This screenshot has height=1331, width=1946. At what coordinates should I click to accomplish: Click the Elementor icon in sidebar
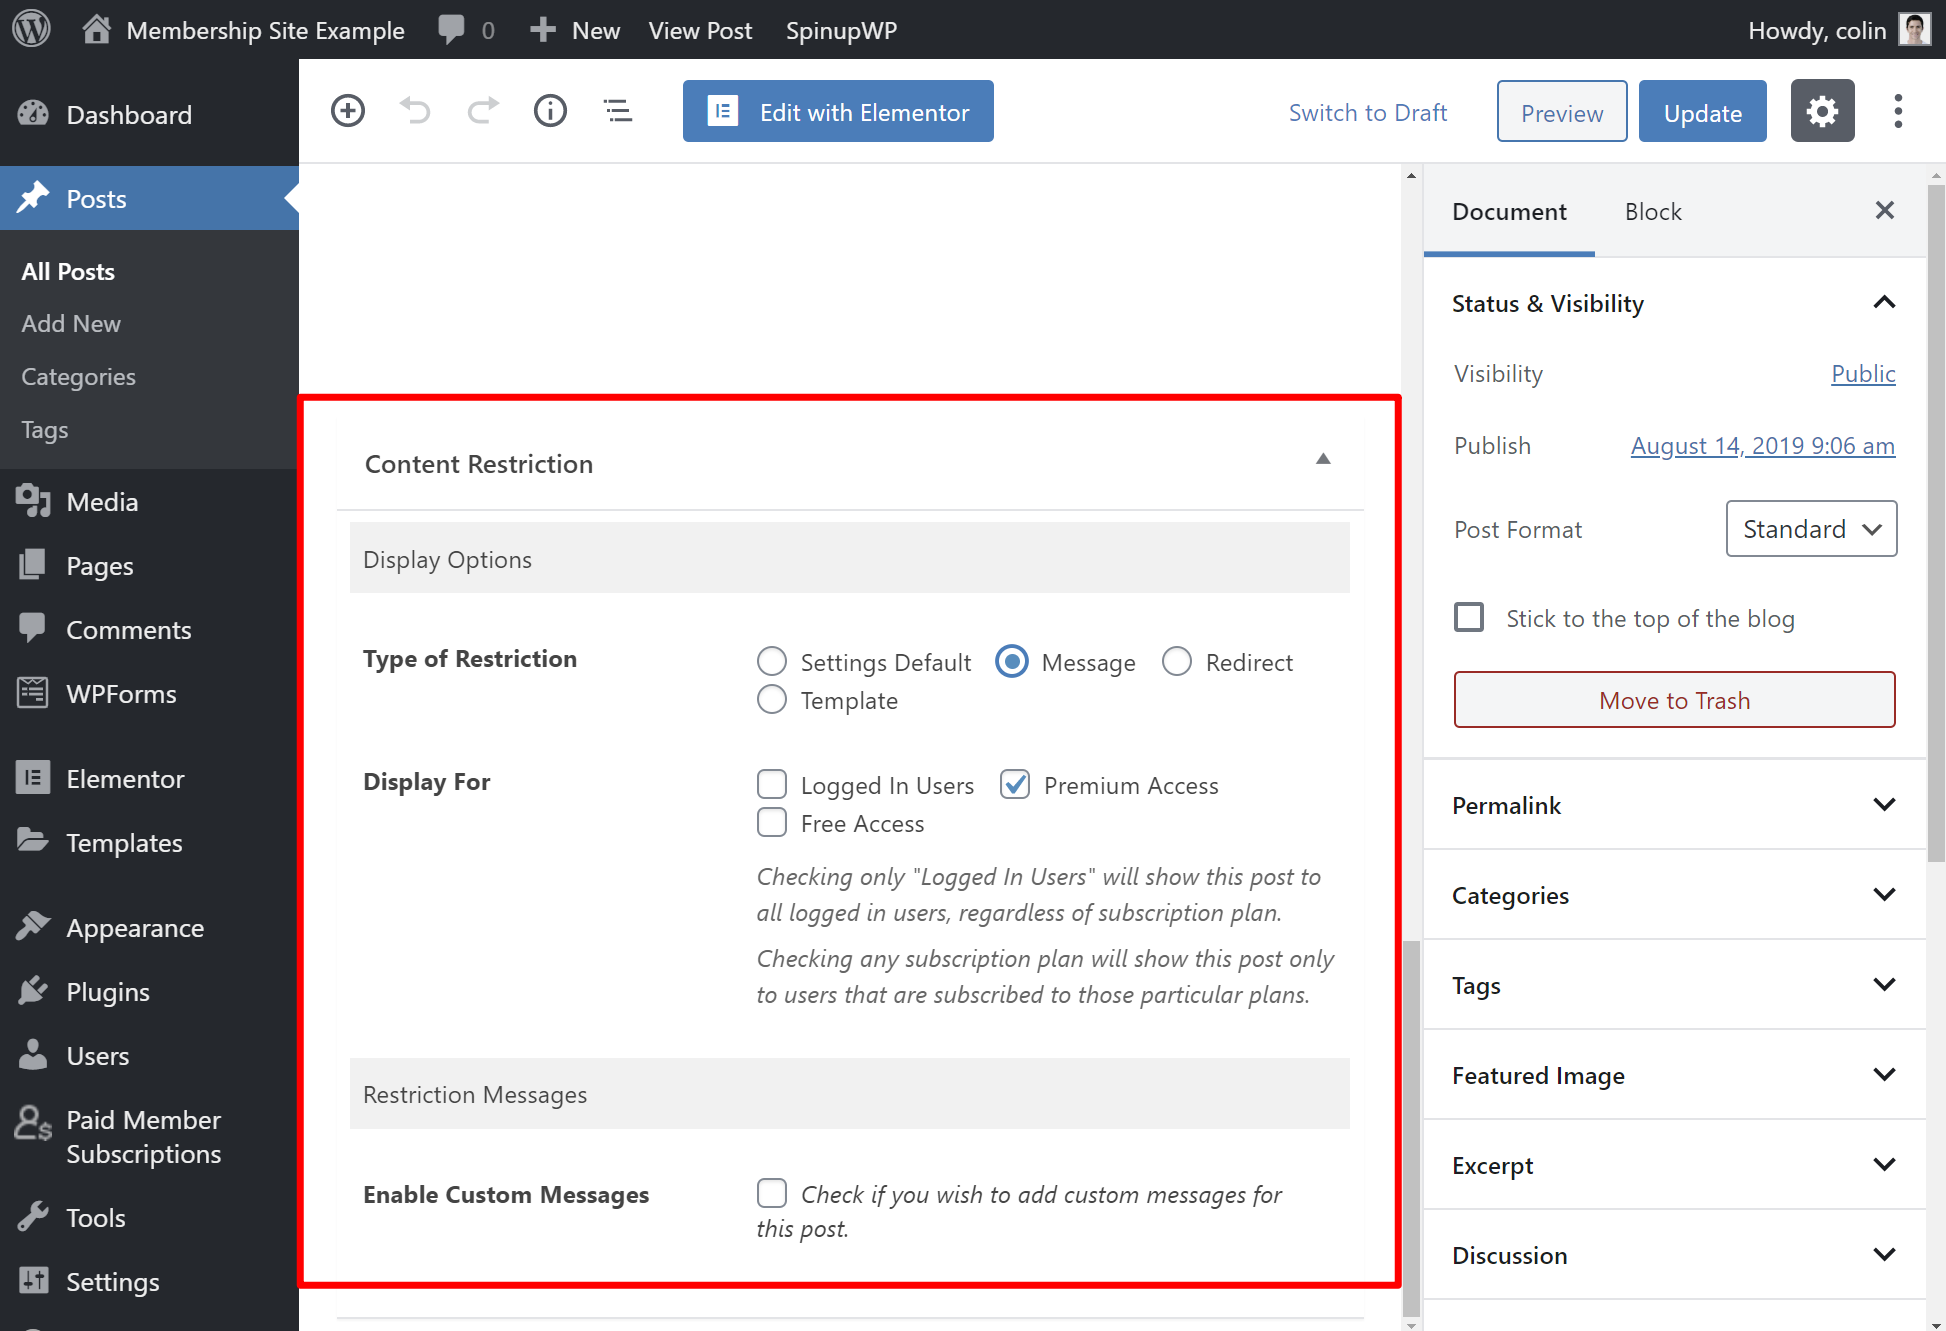click(x=33, y=778)
